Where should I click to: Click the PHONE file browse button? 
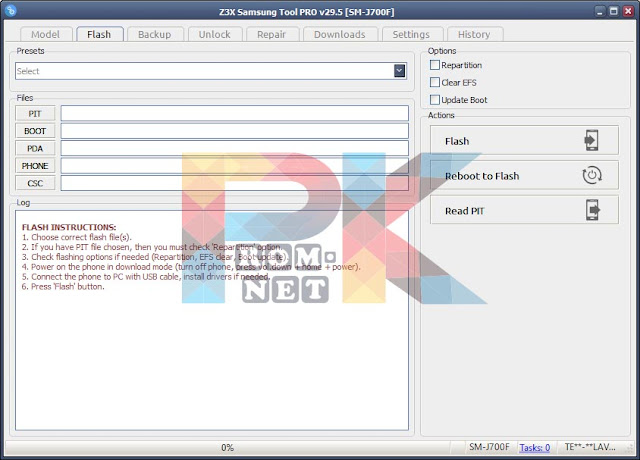[35, 166]
